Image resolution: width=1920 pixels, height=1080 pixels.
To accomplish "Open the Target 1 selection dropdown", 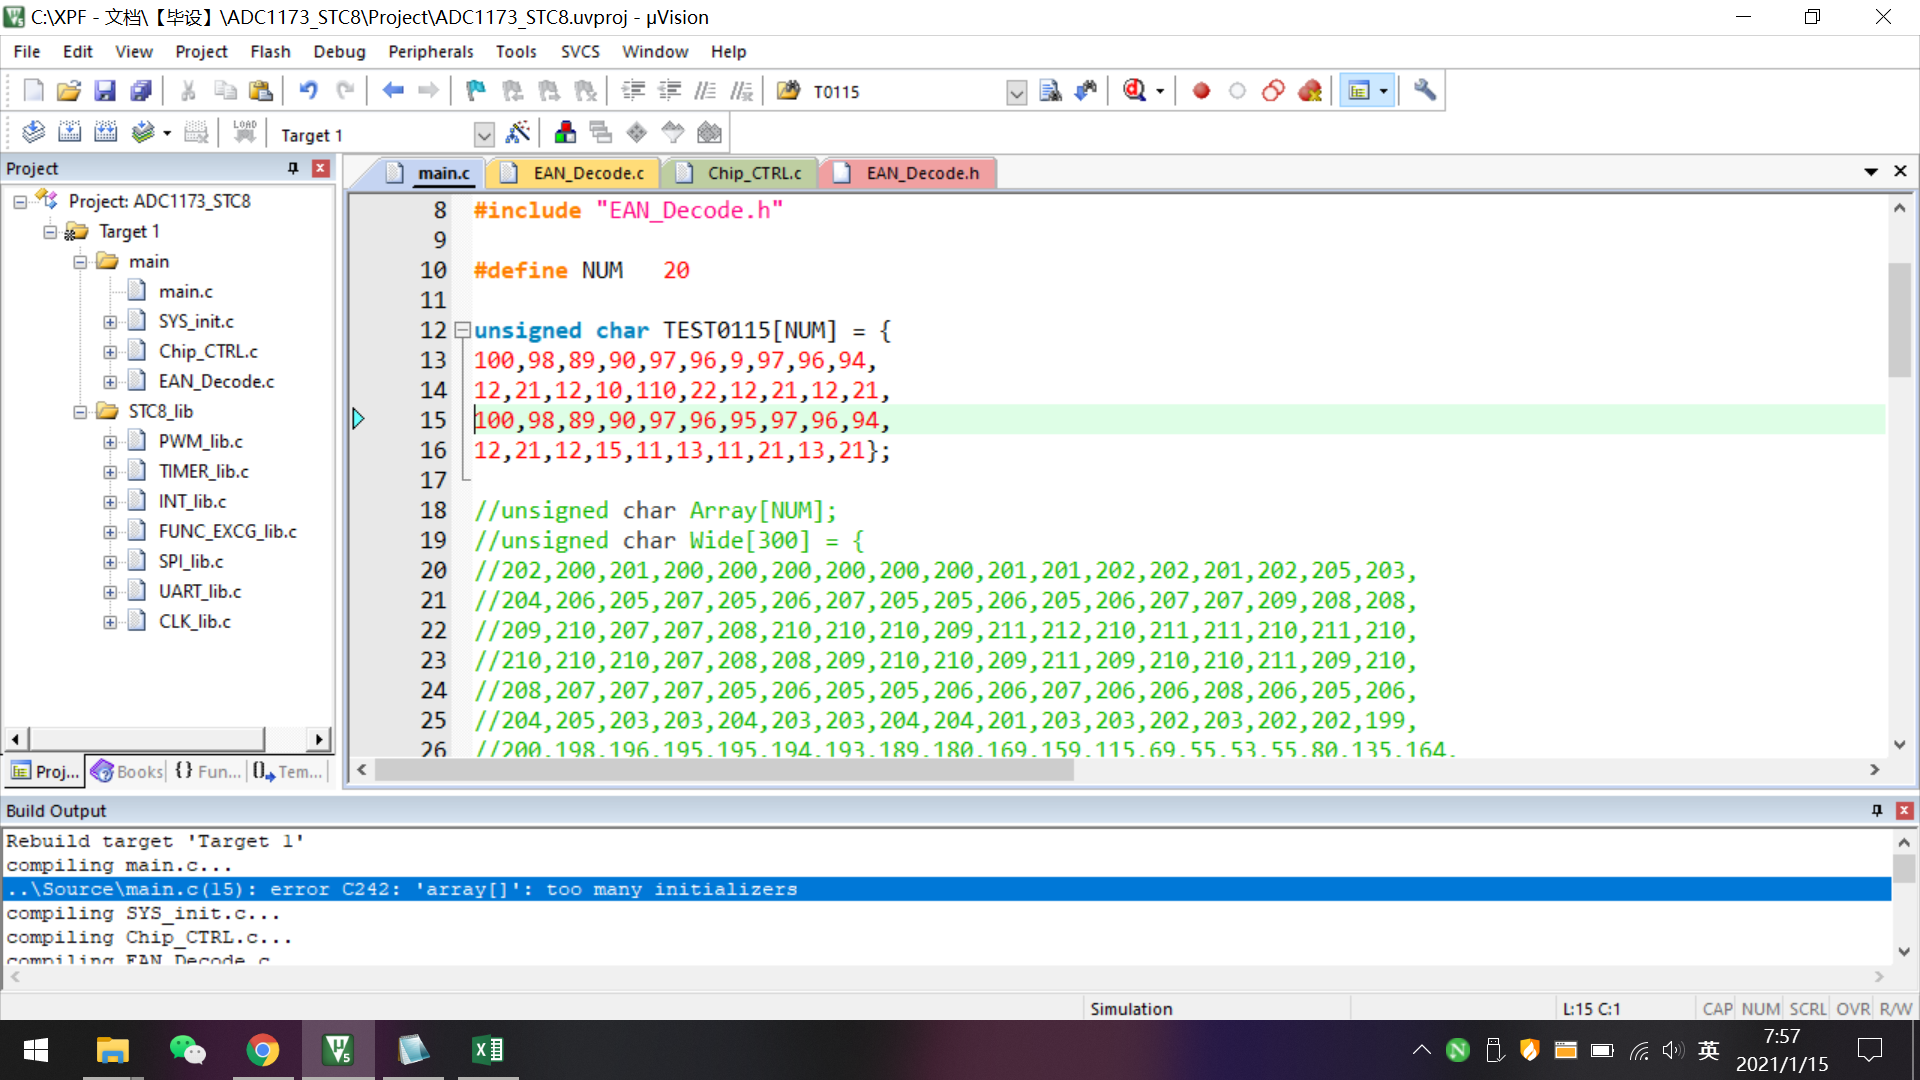I will pos(484,135).
